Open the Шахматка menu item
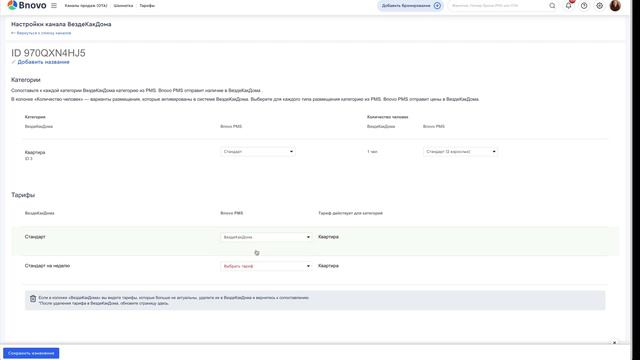 (123, 6)
